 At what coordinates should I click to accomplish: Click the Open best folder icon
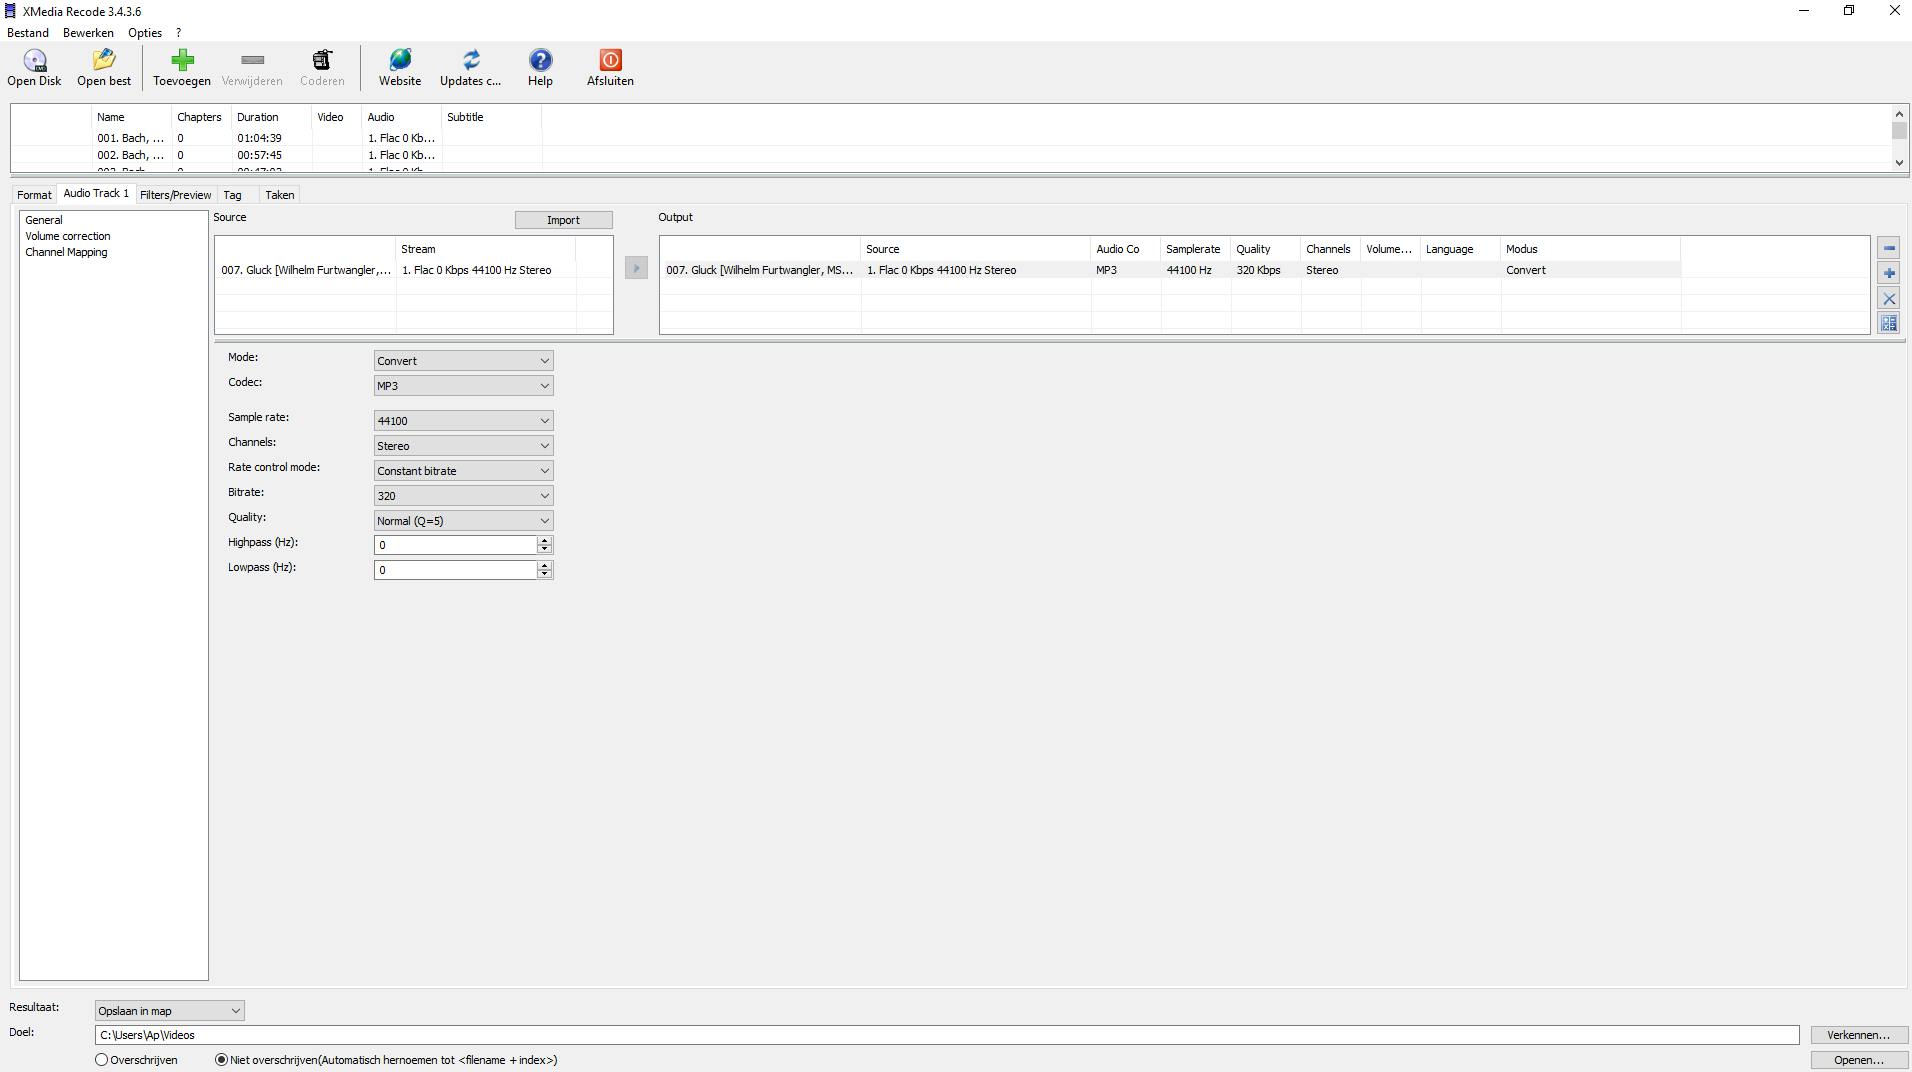[104, 62]
